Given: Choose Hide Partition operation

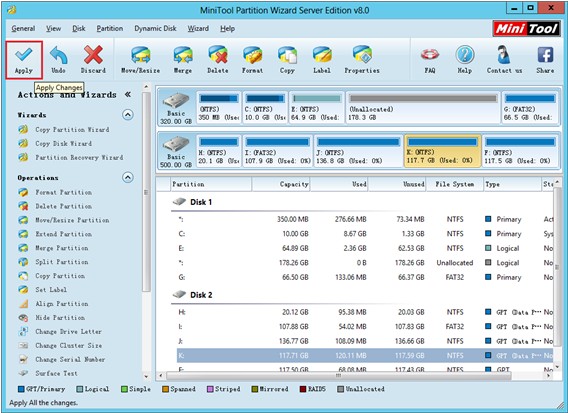Looking at the screenshot, I should pos(60,318).
